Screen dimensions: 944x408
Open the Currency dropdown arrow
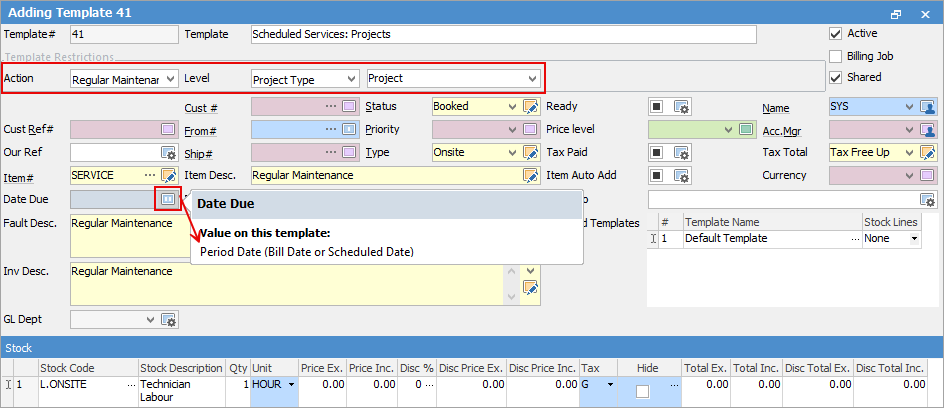(910, 176)
